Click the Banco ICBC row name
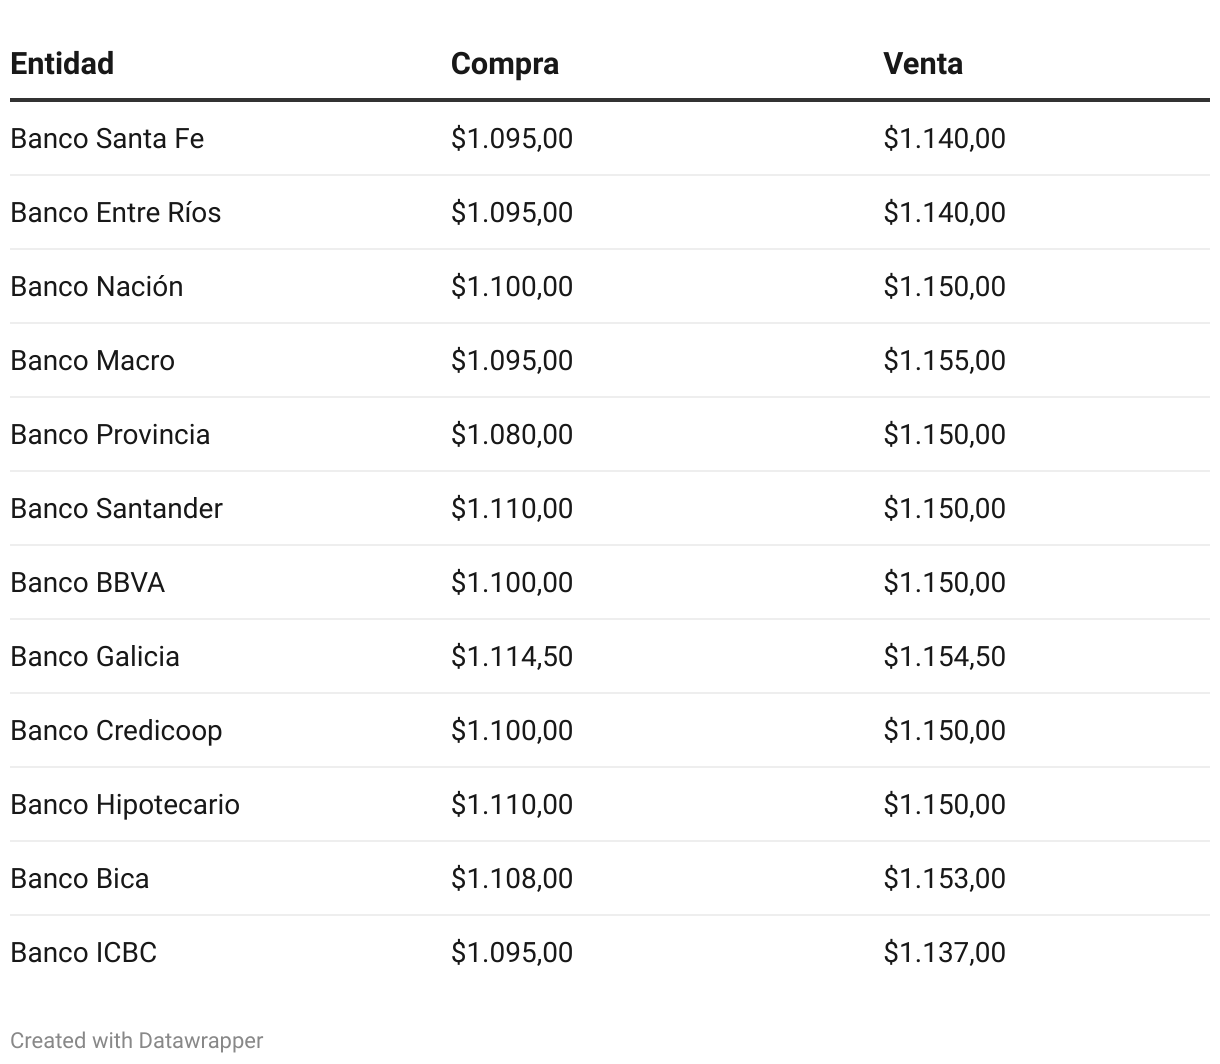 pyautogui.click(x=84, y=952)
